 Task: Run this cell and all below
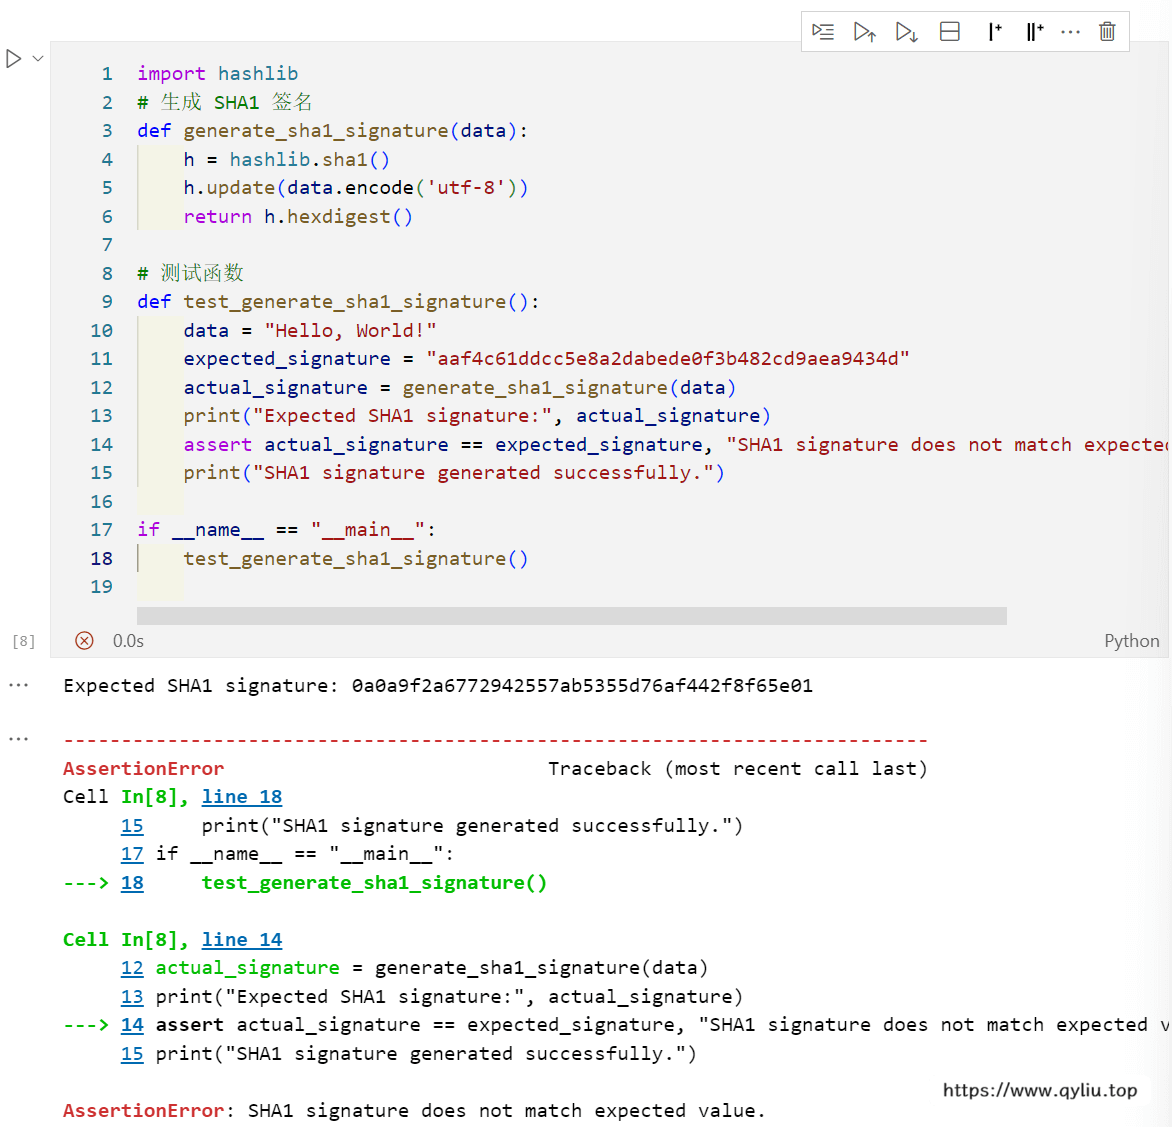tap(907, 32)
